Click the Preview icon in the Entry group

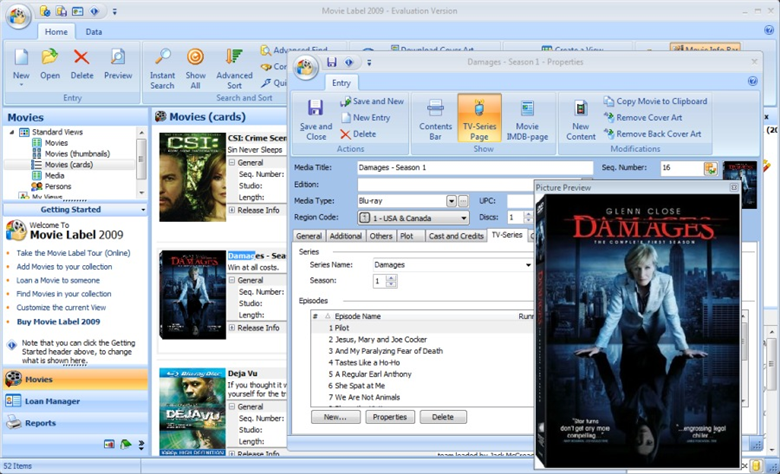(118, 62)
